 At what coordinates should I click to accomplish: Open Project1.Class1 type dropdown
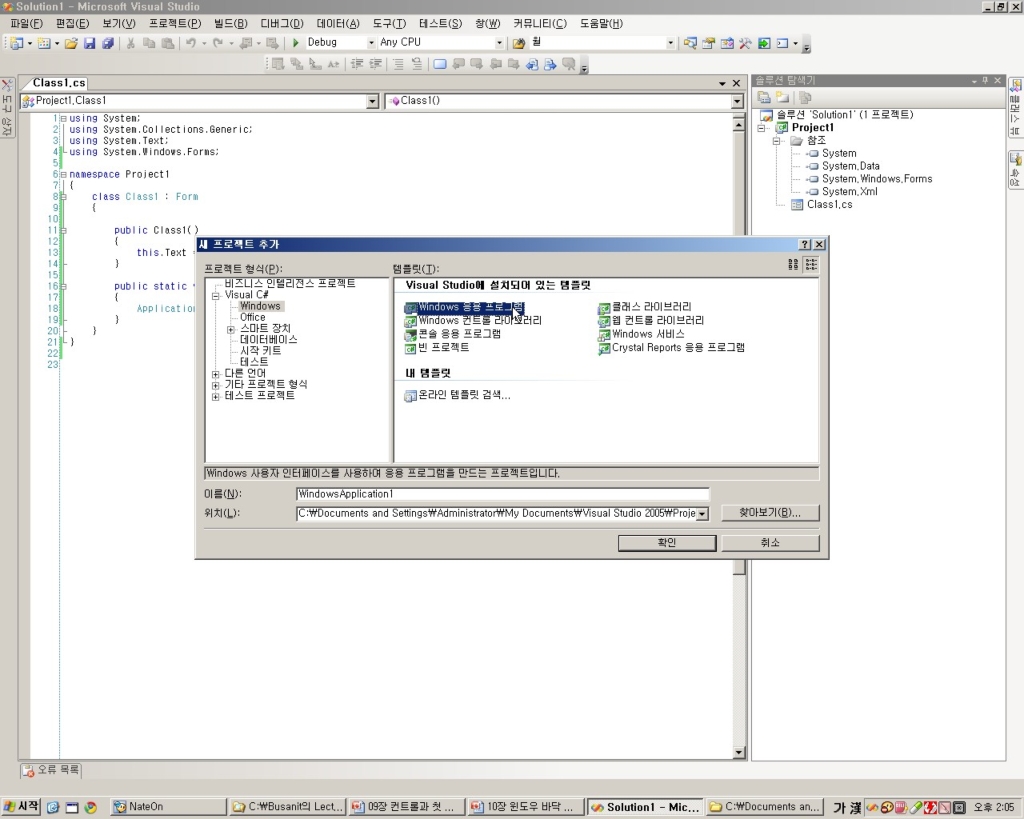click(x=372, y=101)
